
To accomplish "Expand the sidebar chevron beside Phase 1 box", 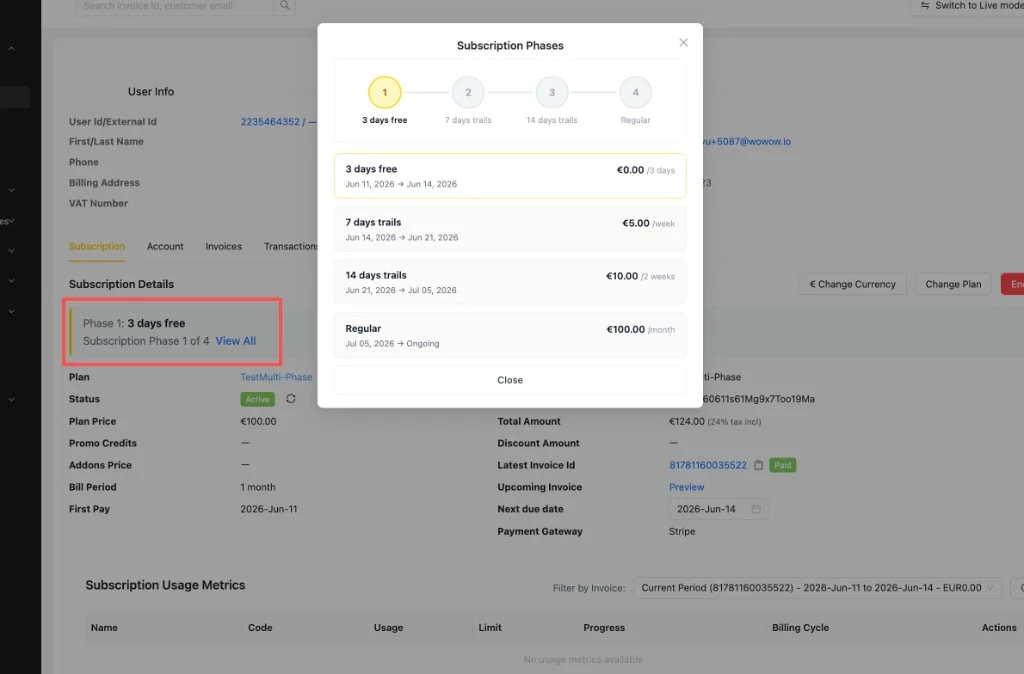I will coord(12,312).
